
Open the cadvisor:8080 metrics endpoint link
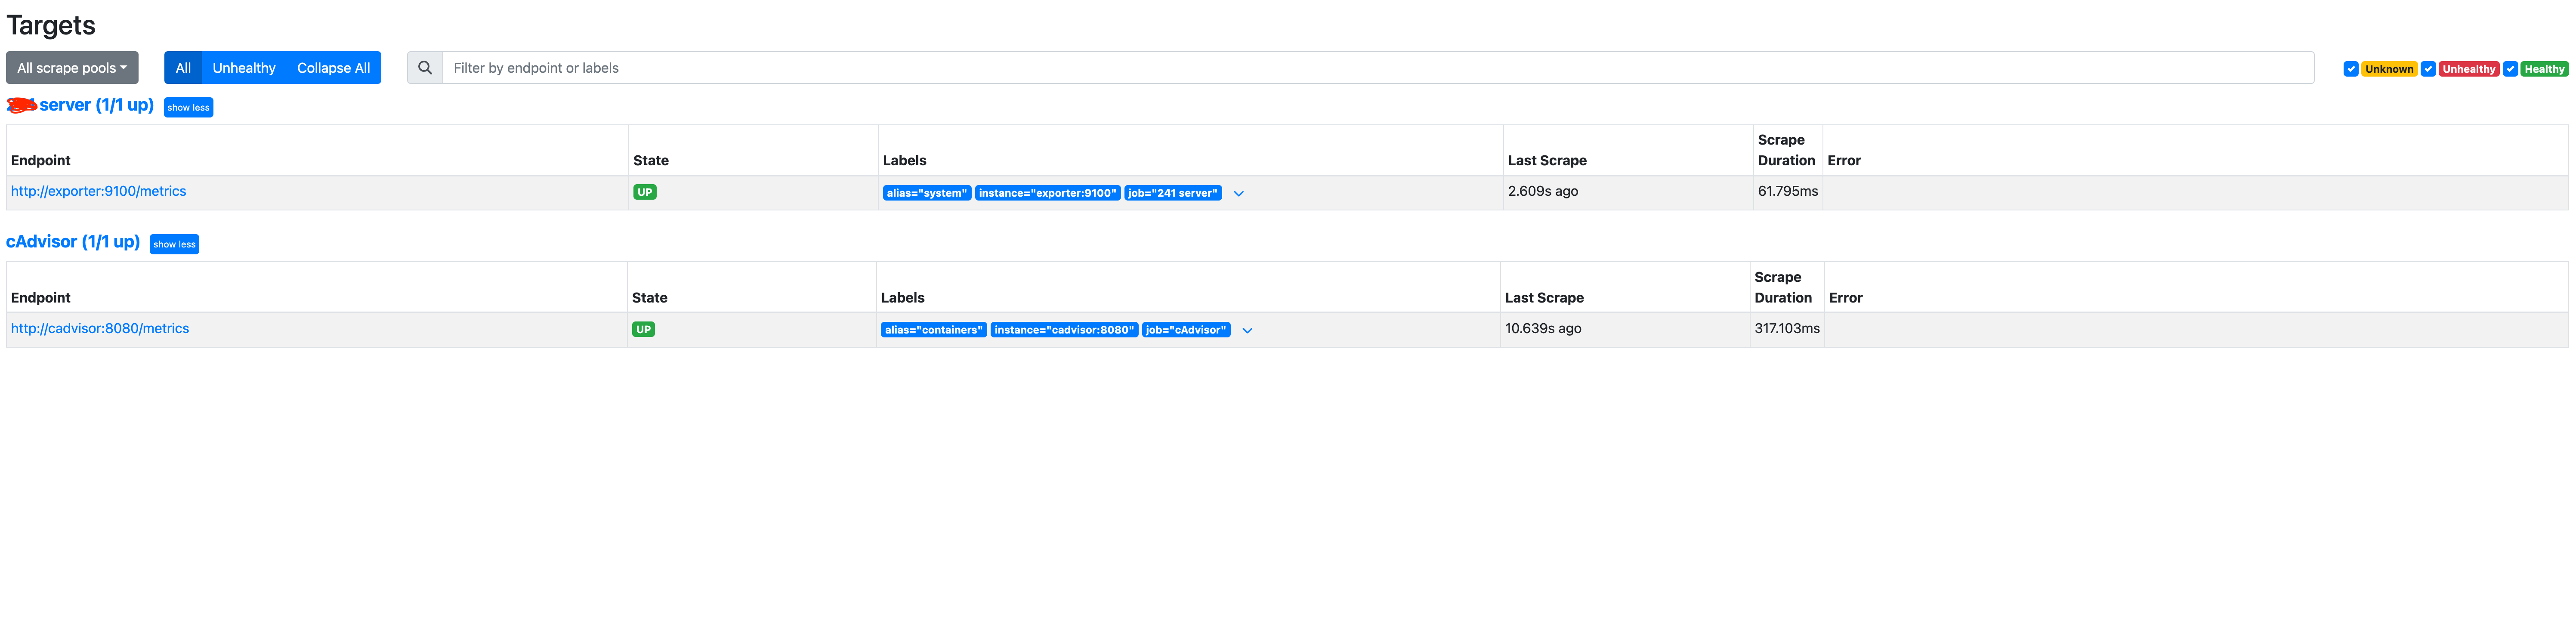[x=100, y=328]
